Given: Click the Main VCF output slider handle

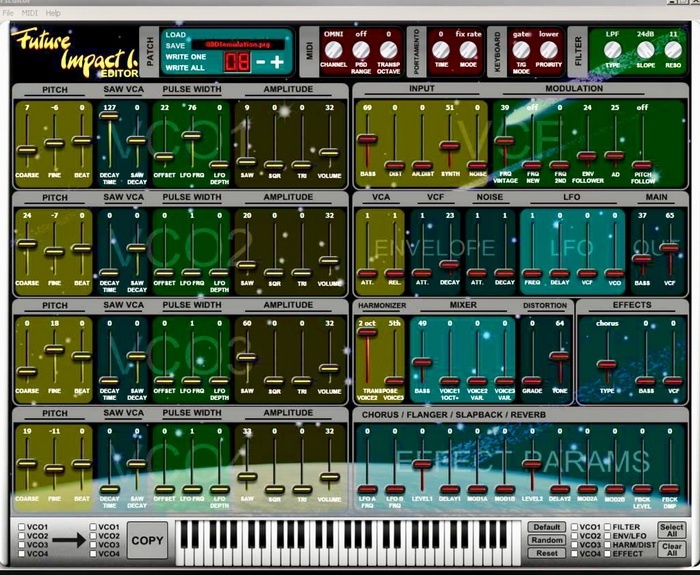Looking at the screenshot, I should pyautogui.click(x=670, y=248).
